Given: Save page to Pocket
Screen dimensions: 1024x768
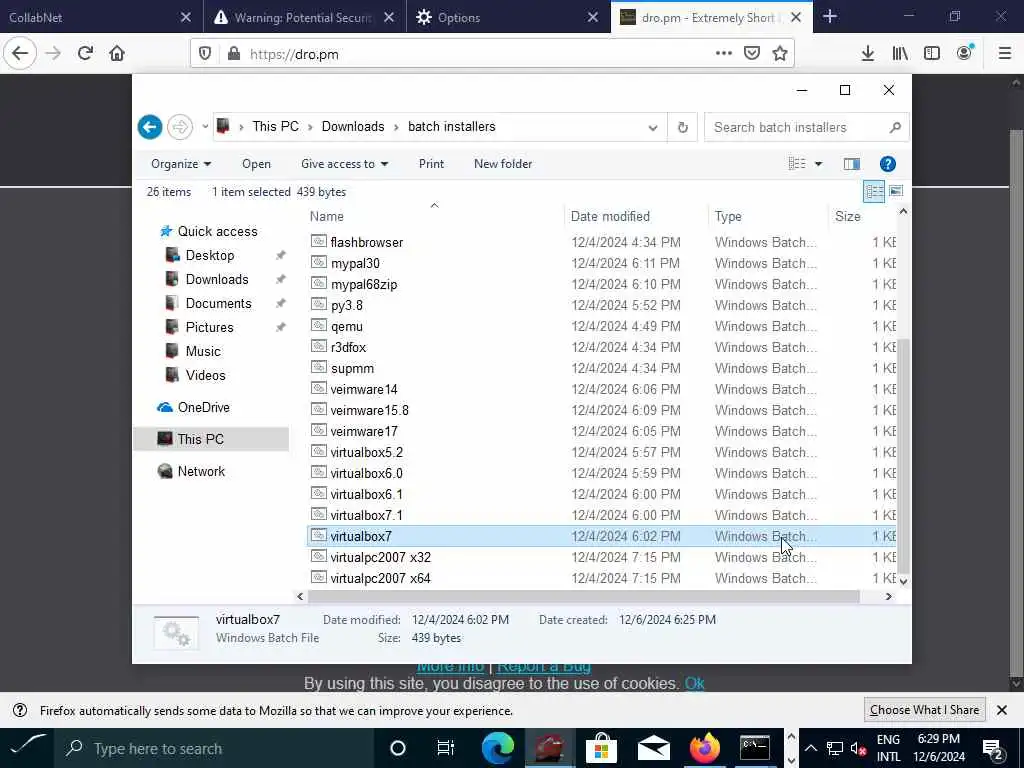Looking at the screenshot, I should pyautogui.click(x=752, y=54).
